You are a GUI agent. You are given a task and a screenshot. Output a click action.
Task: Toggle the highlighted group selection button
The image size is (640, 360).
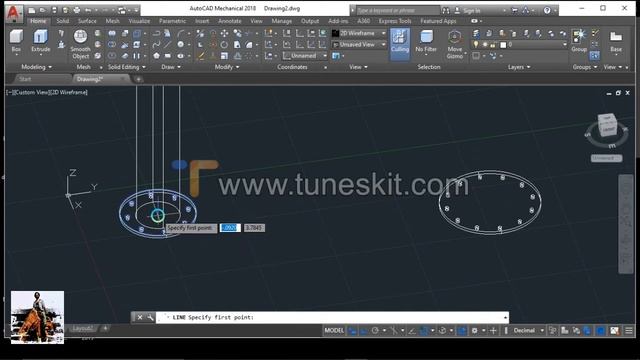pos(595,55)
